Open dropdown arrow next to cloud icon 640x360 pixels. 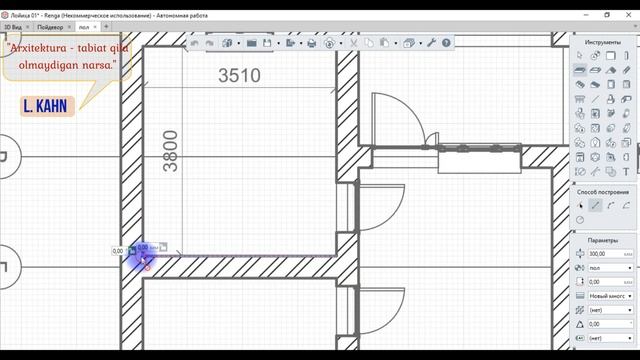(341, 43)
